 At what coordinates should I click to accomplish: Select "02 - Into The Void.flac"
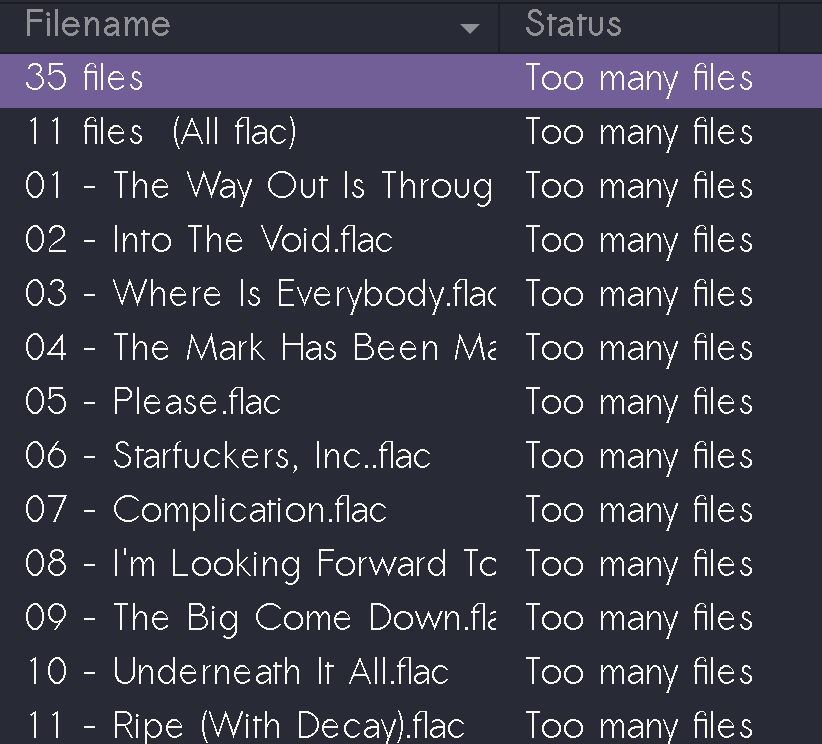pos(200,239)
